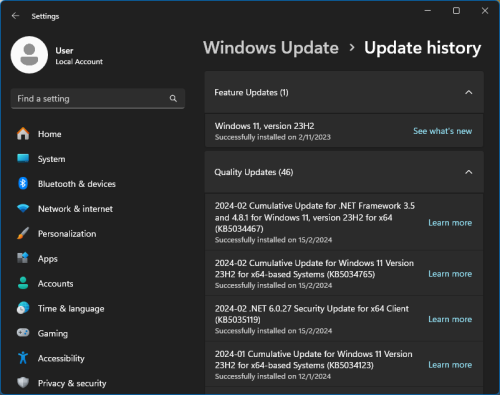
Task: Close the Settings window
Action: point(485,11)
